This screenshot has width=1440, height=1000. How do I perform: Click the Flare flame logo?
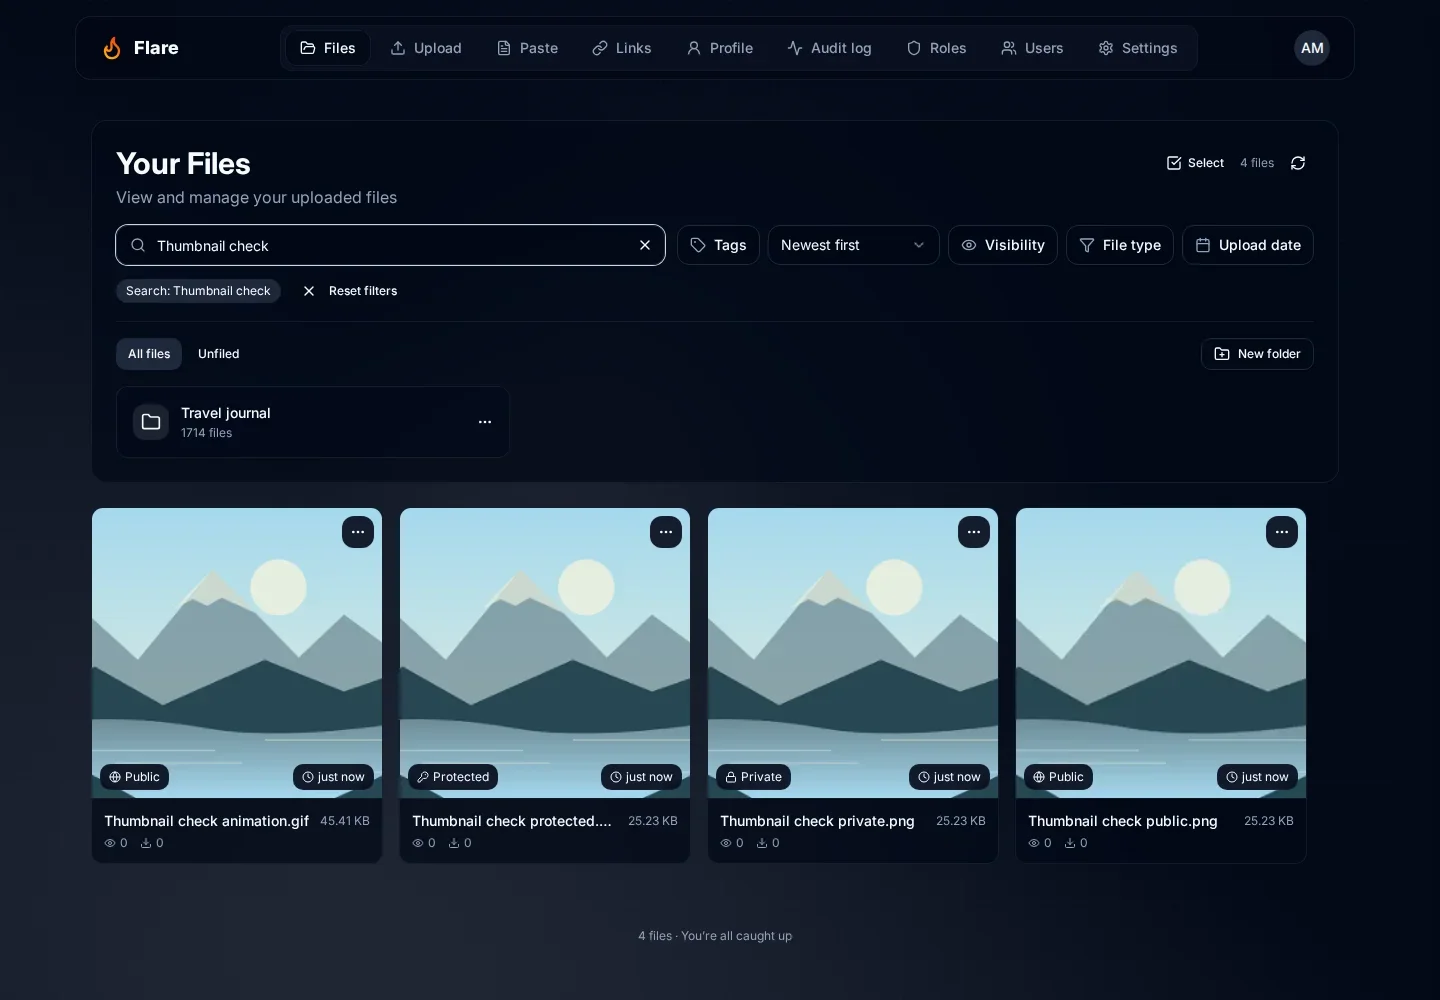(x=112, y=48)
